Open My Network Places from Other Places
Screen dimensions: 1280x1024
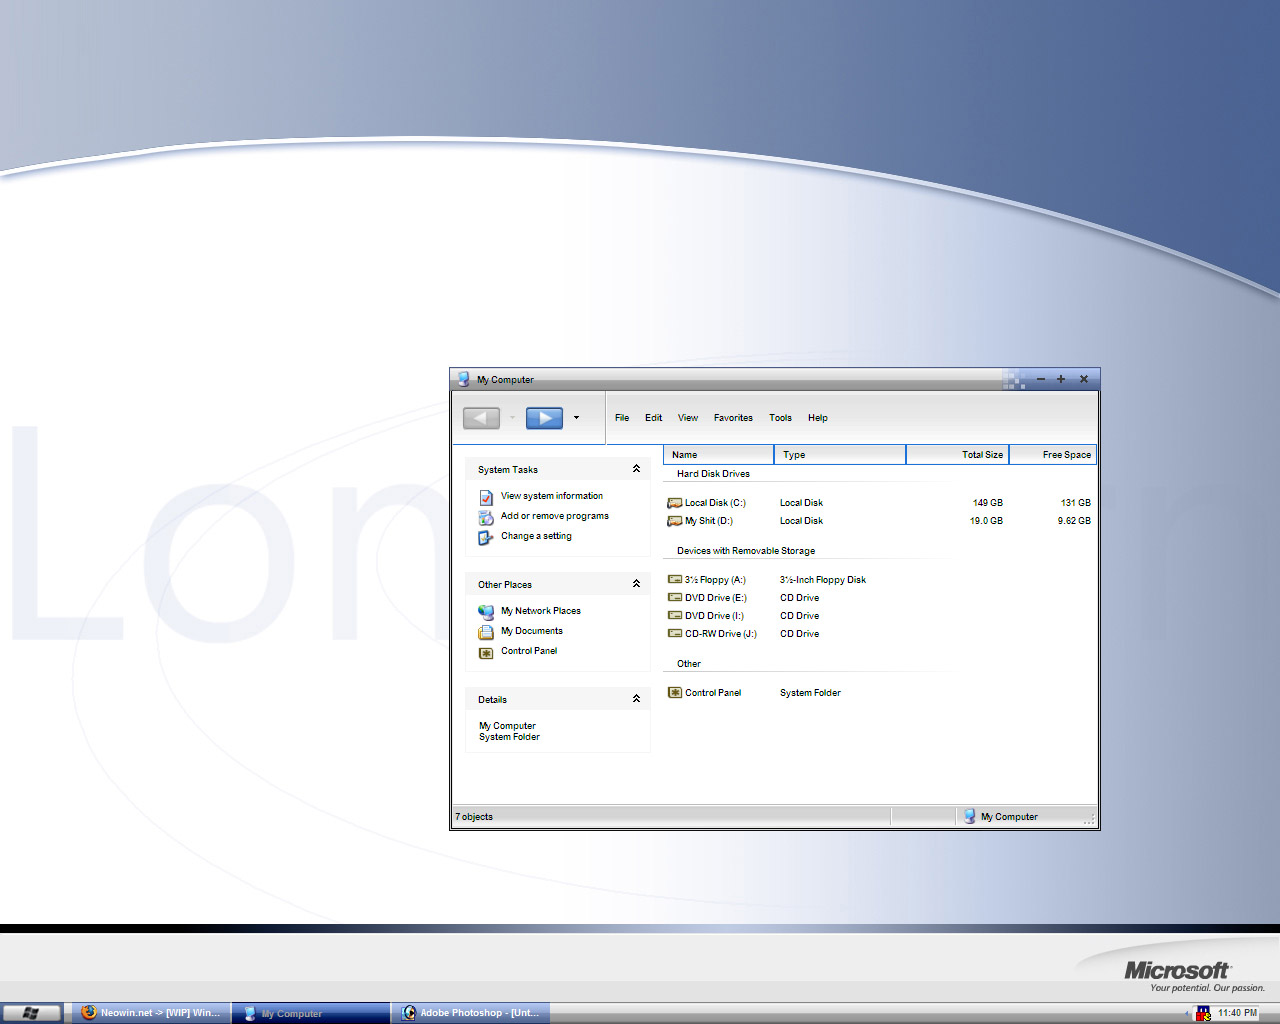tap(539, 611)
